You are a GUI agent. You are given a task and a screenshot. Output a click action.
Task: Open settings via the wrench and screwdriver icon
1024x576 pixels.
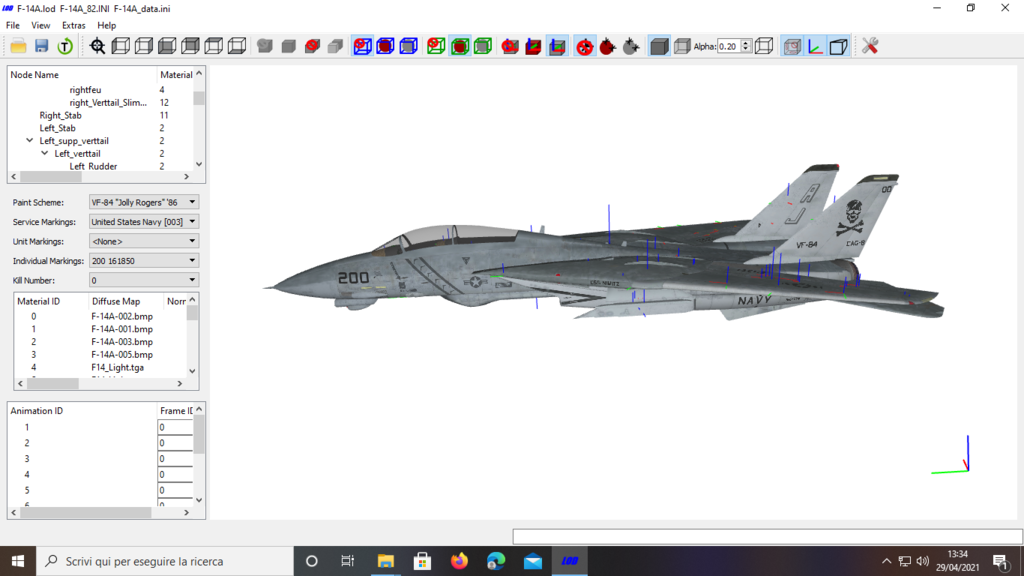pyautogui.click(x=870, y=46)
